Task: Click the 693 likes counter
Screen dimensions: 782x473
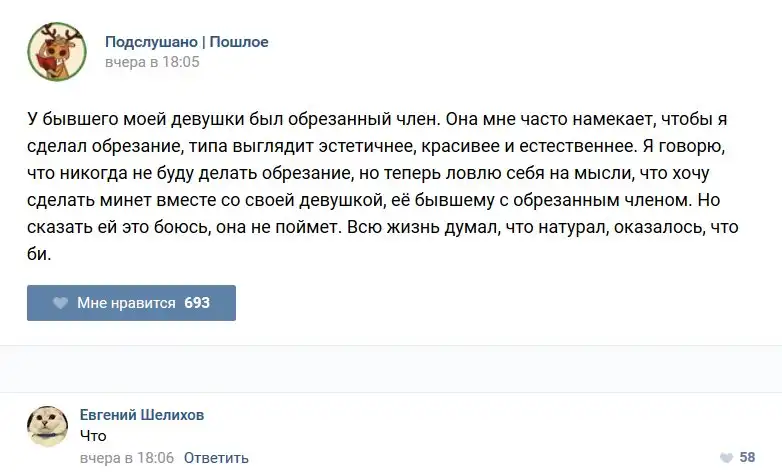Action: click(197, 303)
